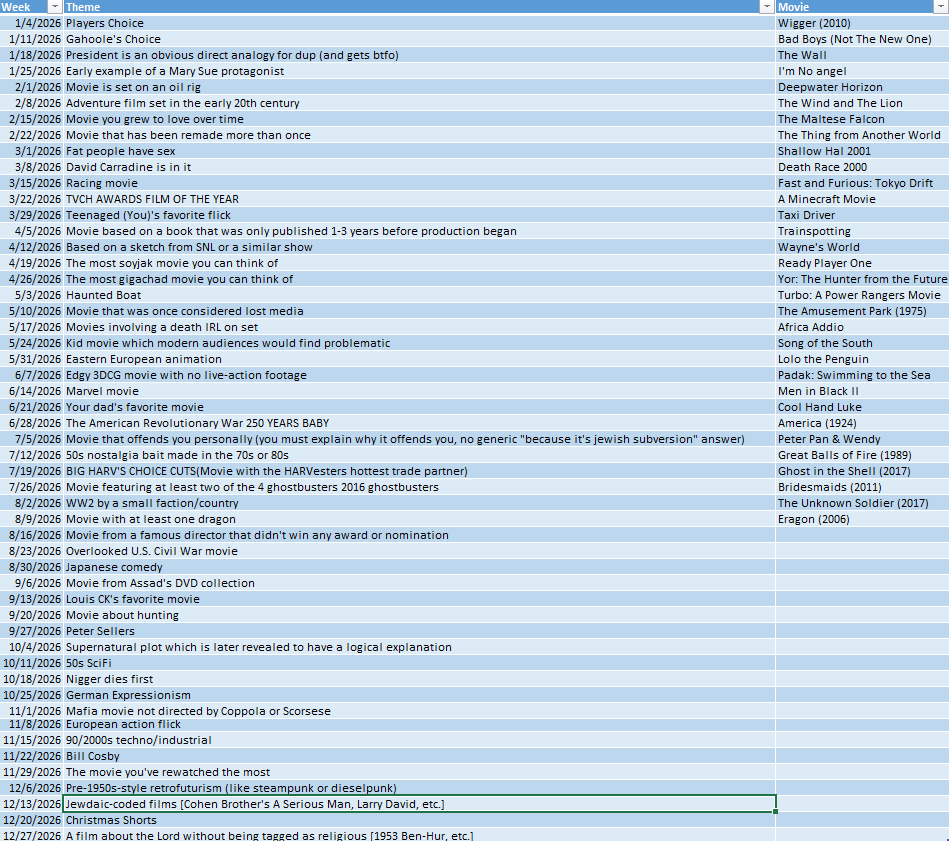Click the 'Movie with at least one dragon' cell
The height and width of the screenshot is (841, 949).
pos(419,519)
